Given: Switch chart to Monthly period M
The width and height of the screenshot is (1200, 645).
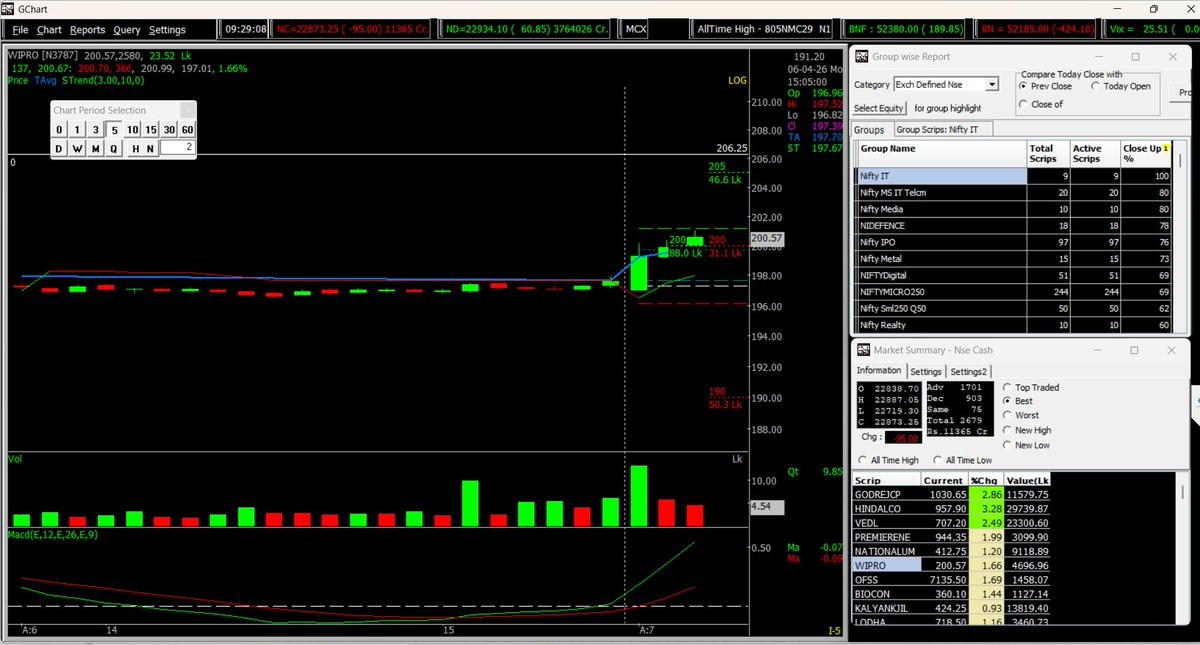Looking at the screenshot, I should (95, 148).
